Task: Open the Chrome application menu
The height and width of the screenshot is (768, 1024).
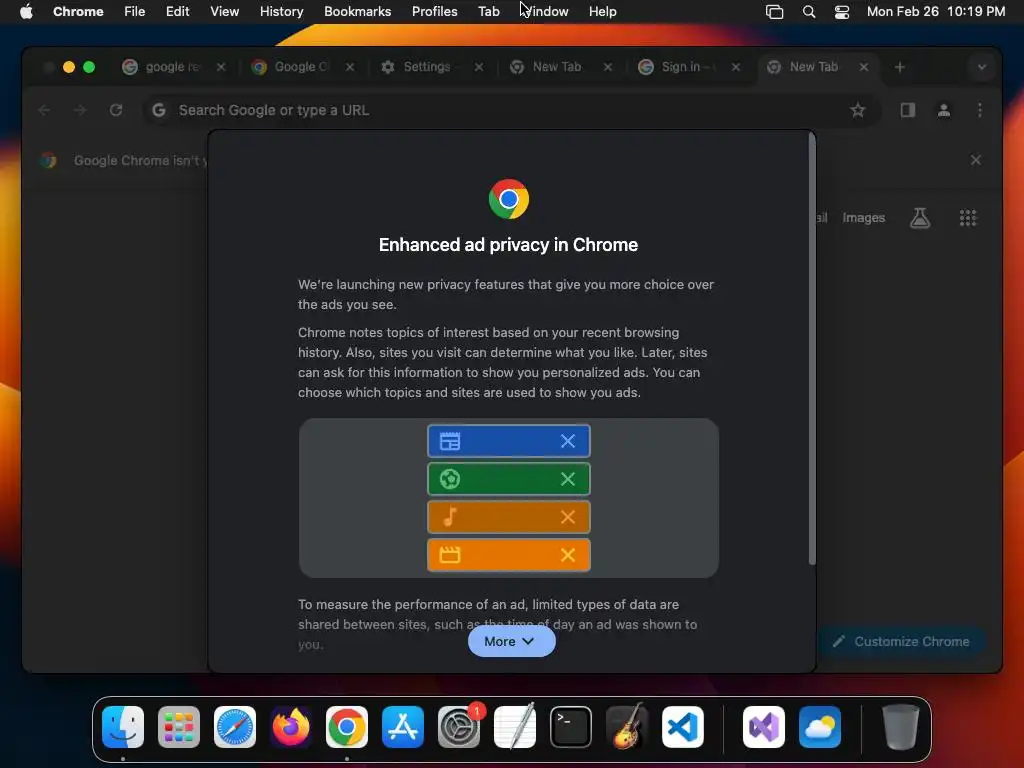Action: 78,11
